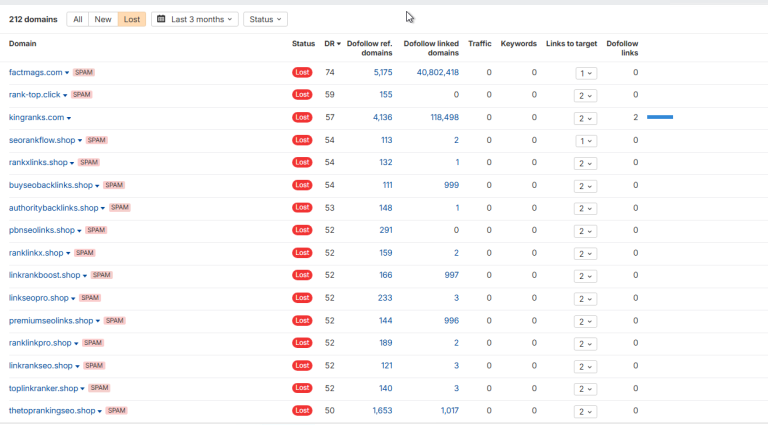
Task: Open the Status filter dropdown
Action: [265, 19]
